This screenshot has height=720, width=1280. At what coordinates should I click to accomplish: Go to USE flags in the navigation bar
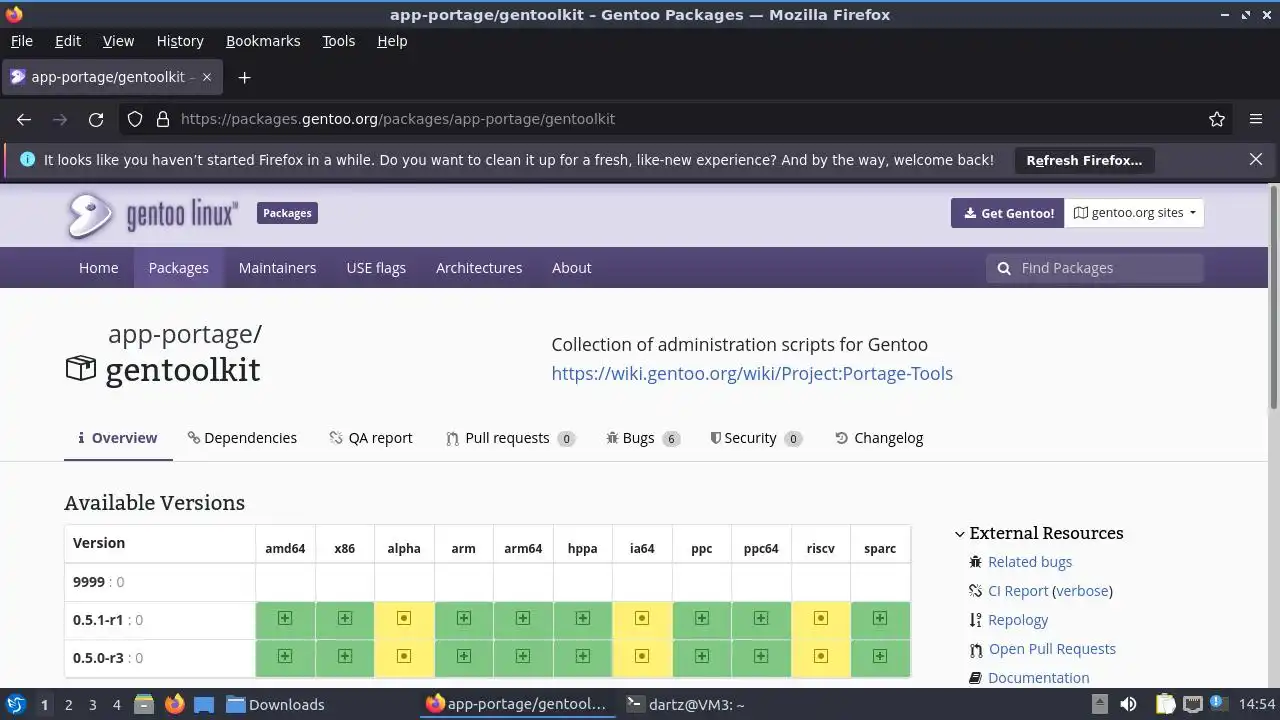pos(376,268)
